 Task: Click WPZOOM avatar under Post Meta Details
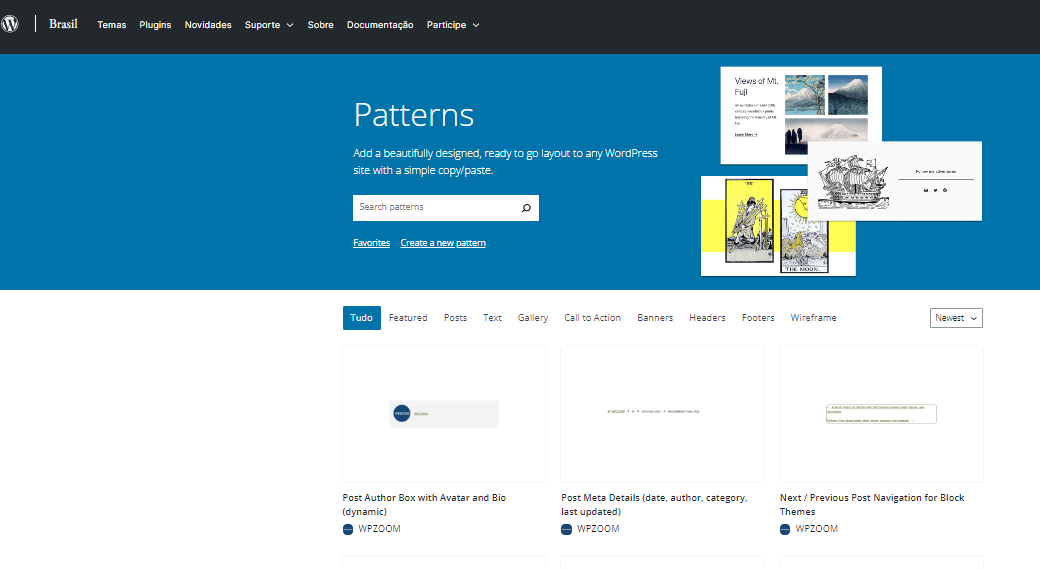pos(566,529)
